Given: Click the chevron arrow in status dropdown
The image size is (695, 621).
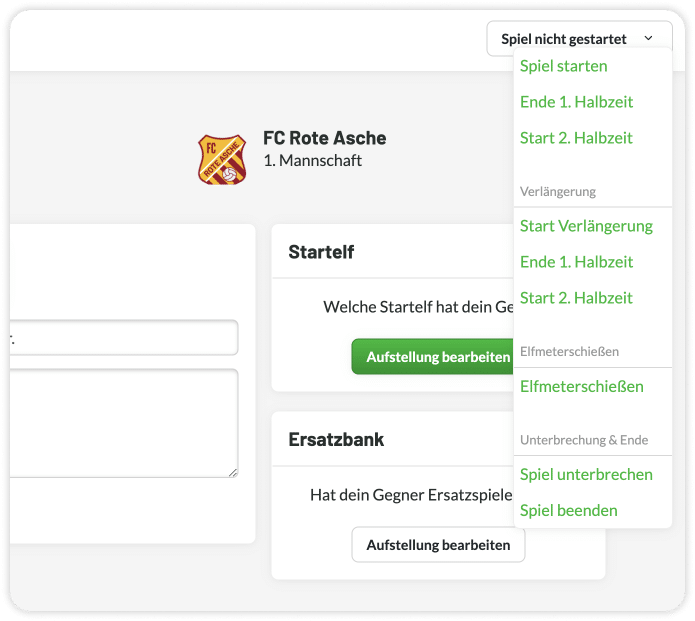Looking at the screenshot, I should pos(648,39).
